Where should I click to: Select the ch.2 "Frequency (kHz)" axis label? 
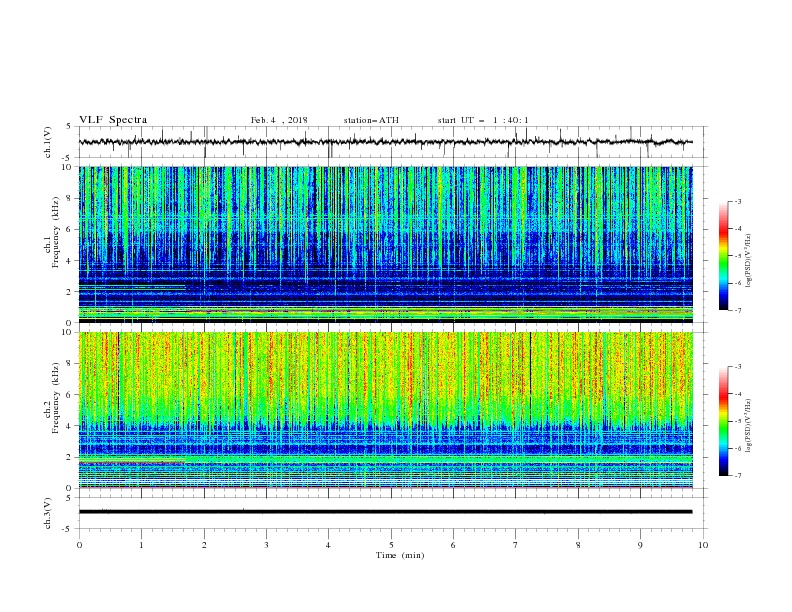[55, 399]
